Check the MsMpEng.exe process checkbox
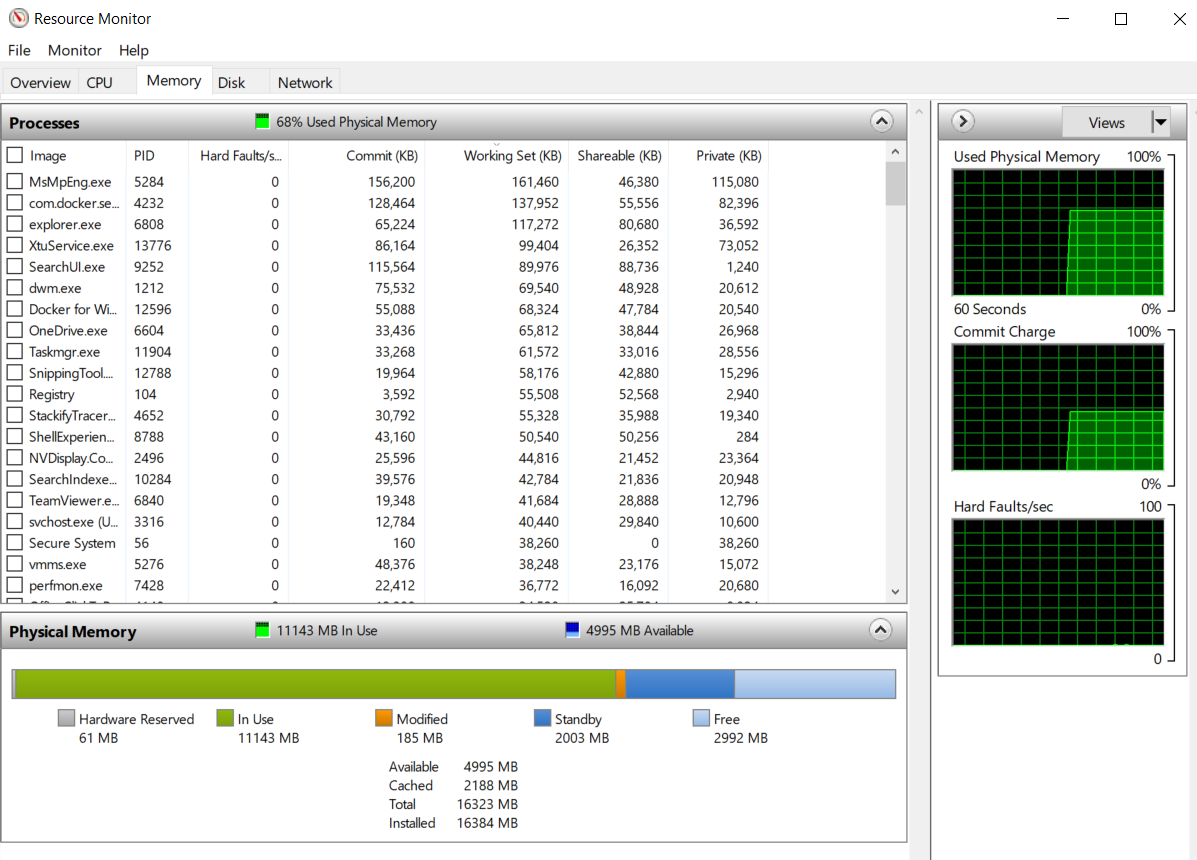Image resolution: width=1197 pixels, height=860 pixels. pos(15,182)
